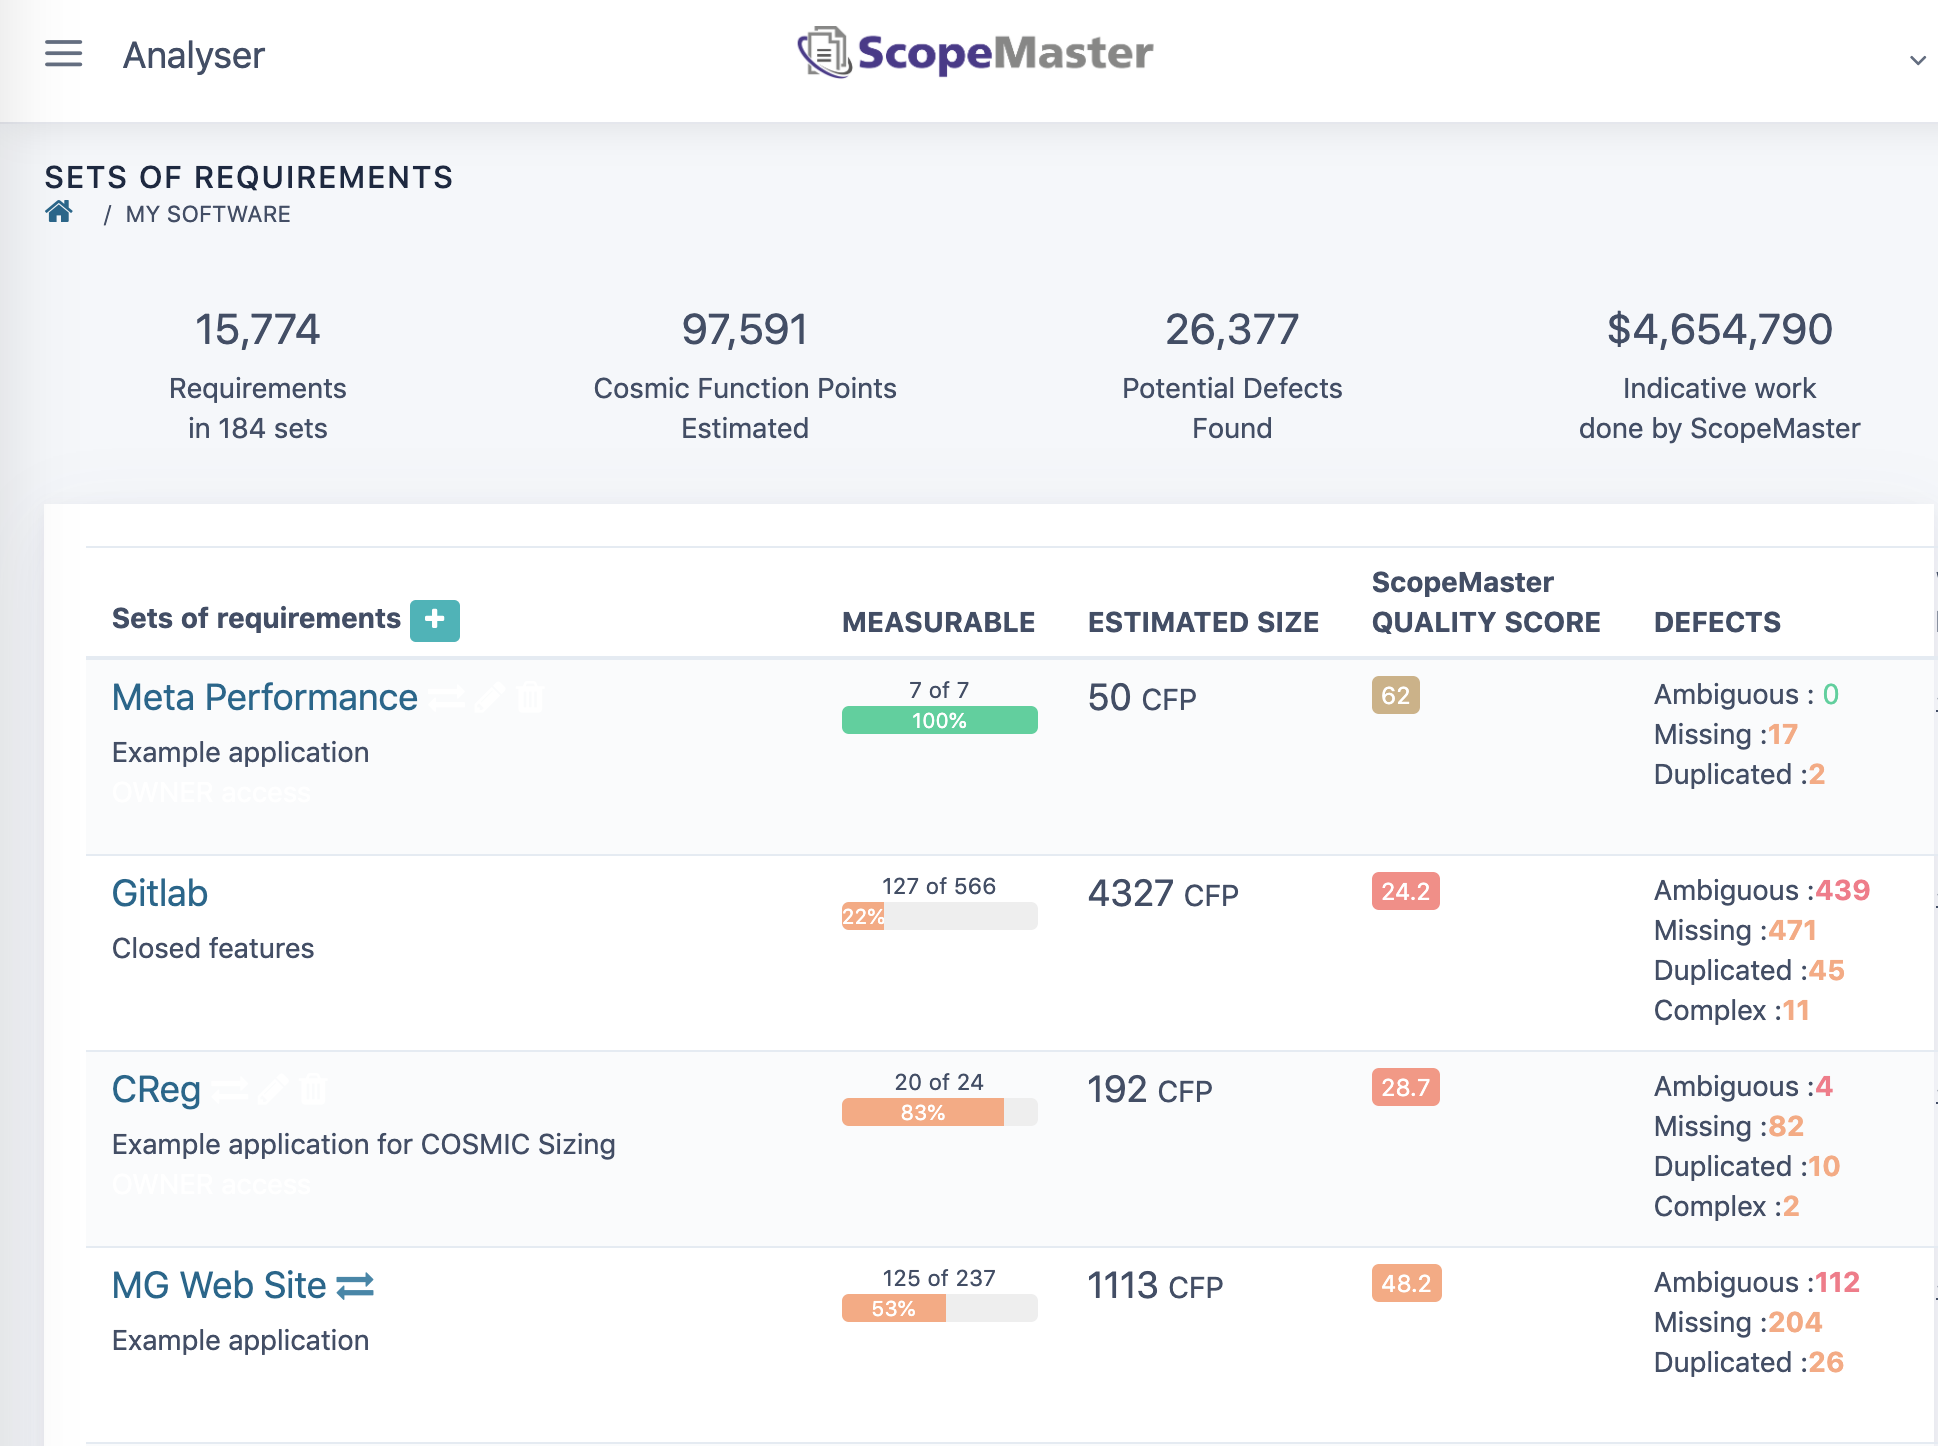Click the quality score badge 24.2

(1405, 891)
